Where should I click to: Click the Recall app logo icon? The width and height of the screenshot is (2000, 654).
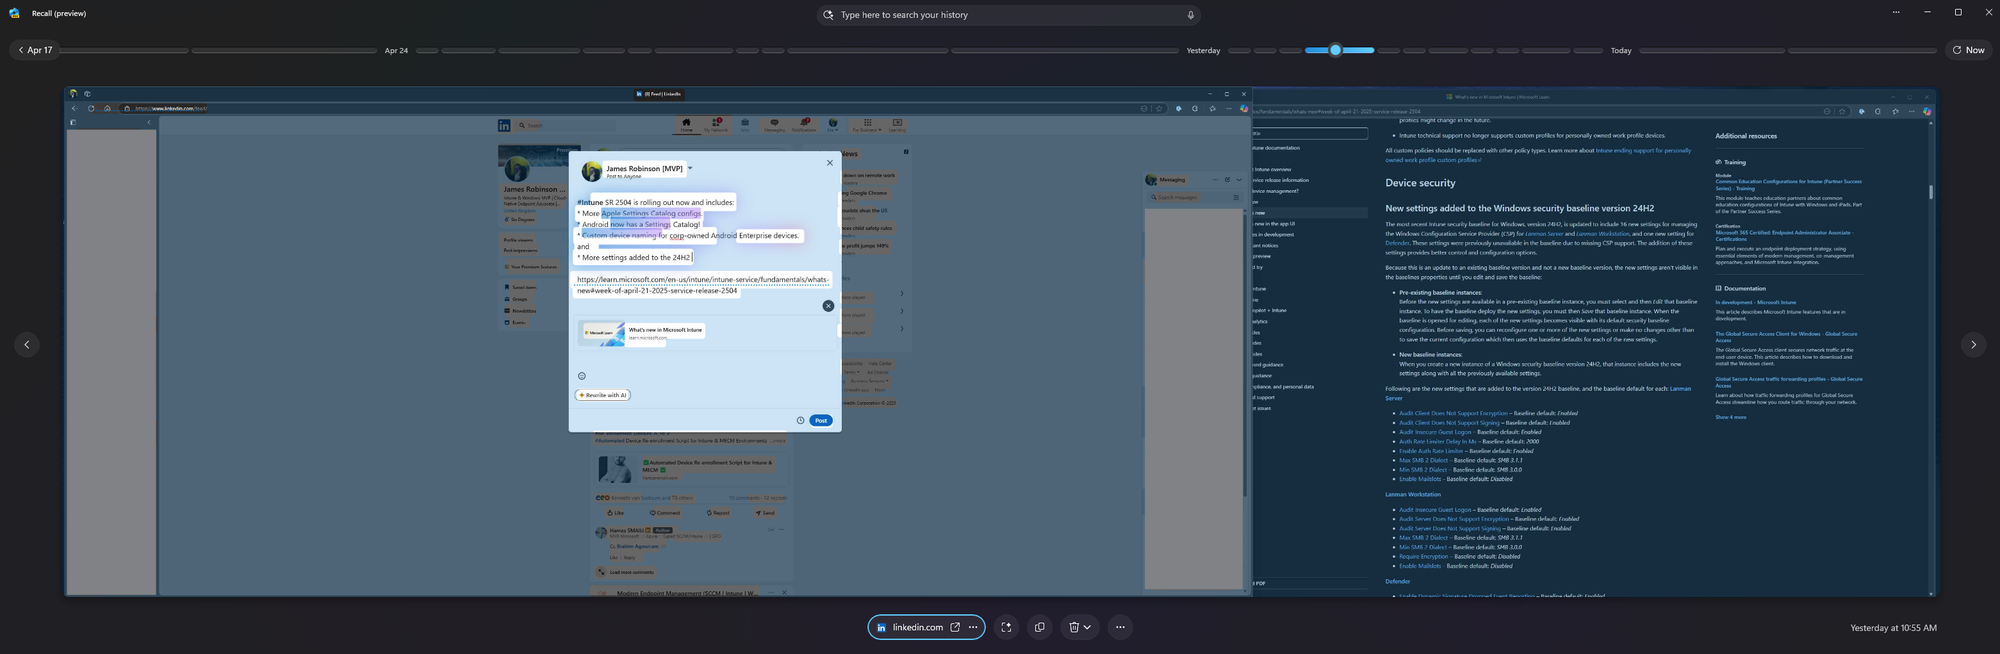click(x=14, y=13)
